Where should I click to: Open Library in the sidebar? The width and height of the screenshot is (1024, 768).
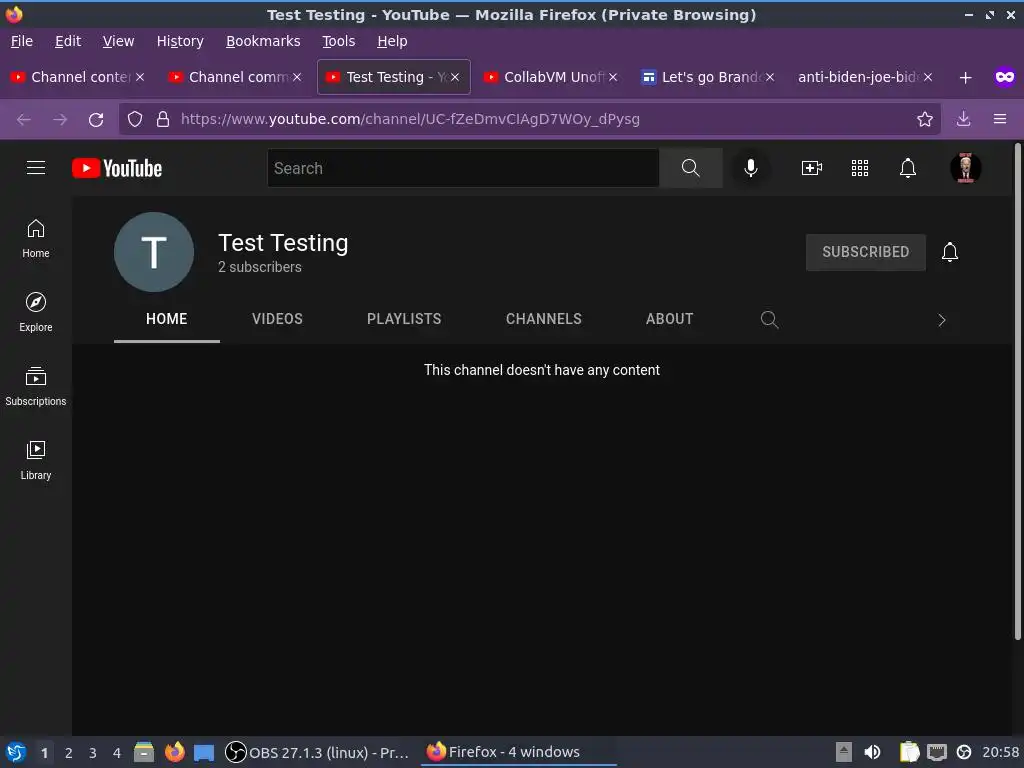pos(36,460)
